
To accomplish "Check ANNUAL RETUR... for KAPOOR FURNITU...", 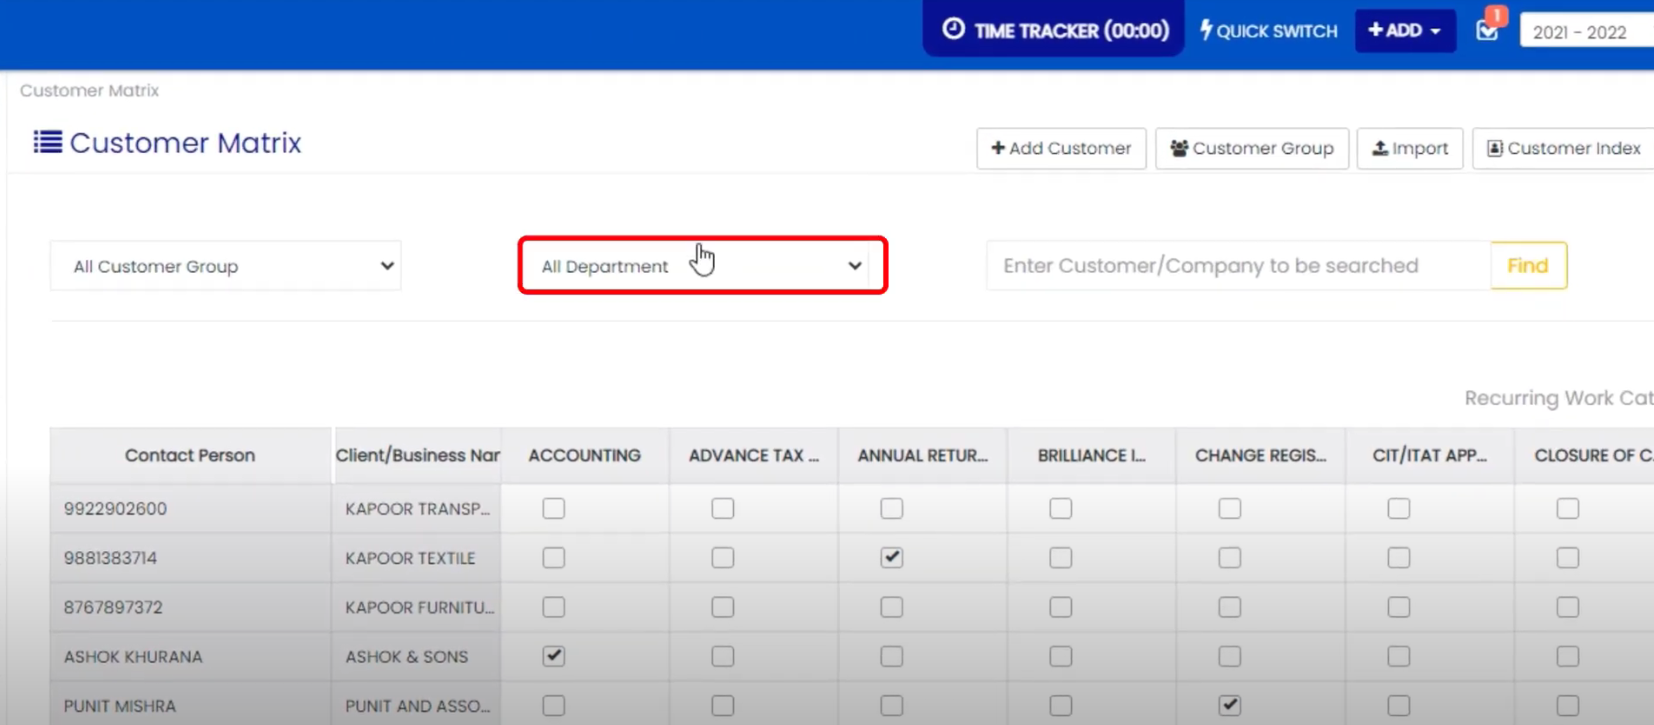I will coord(892,607).
